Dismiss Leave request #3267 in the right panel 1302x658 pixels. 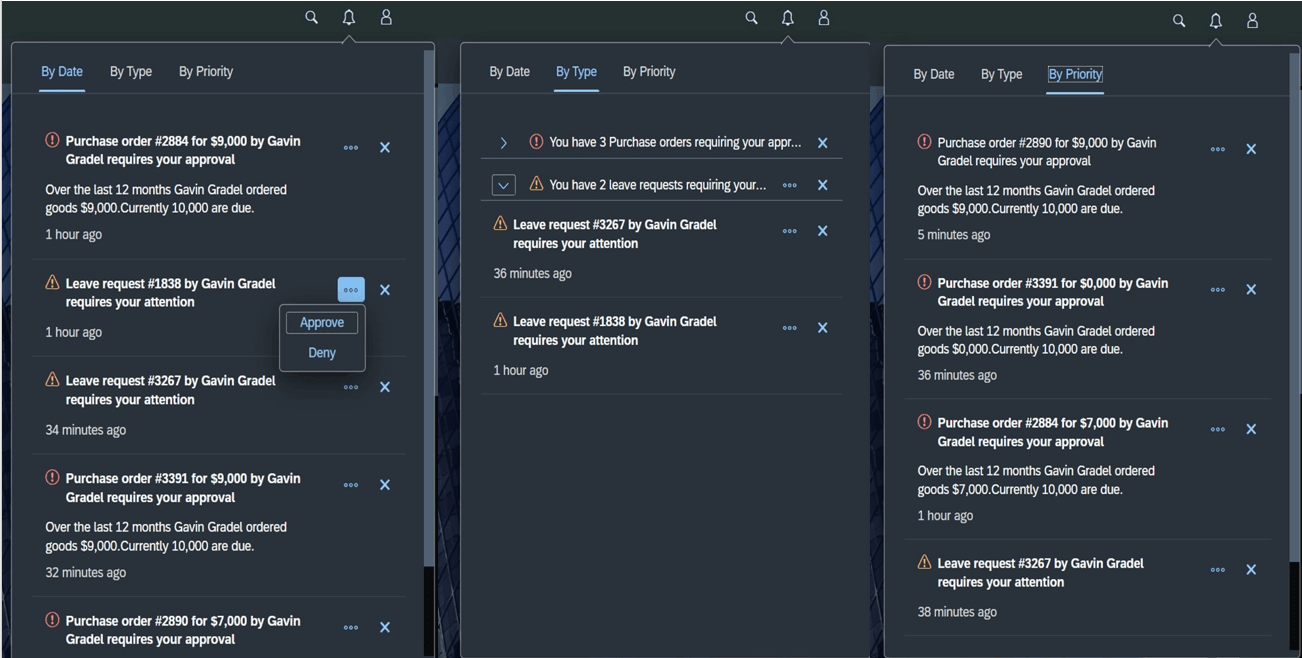(1251, 570)
